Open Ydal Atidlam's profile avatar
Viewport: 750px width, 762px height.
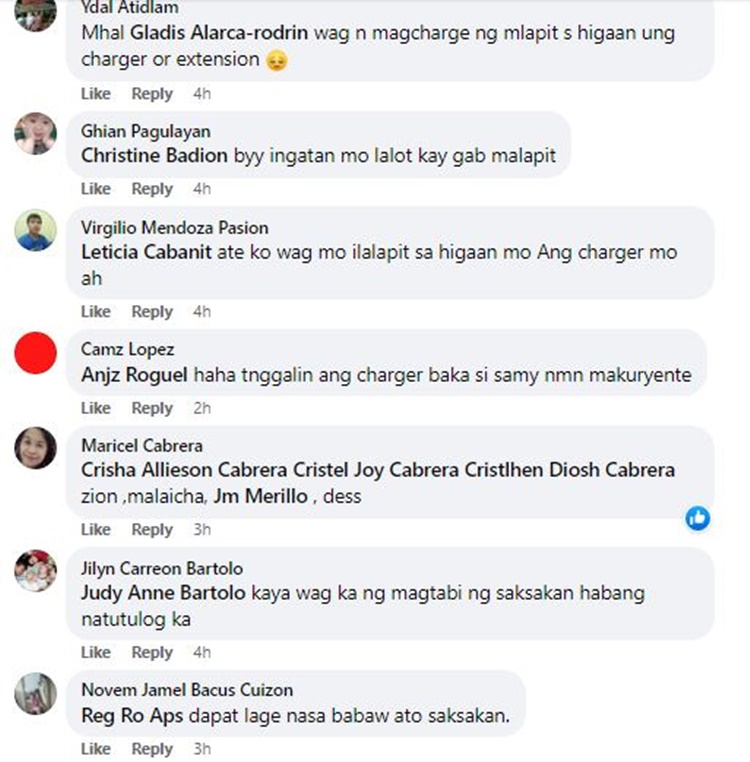point(35,12)
